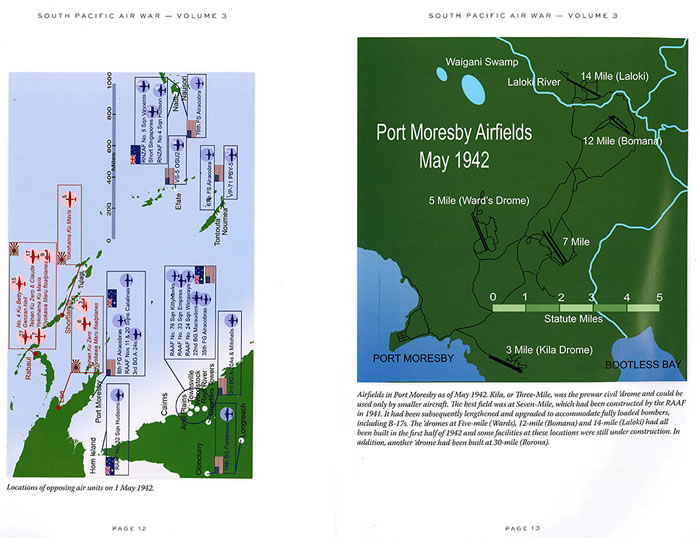
Task: Click the 'Rabaul' label on the left map
Action: 28,368
